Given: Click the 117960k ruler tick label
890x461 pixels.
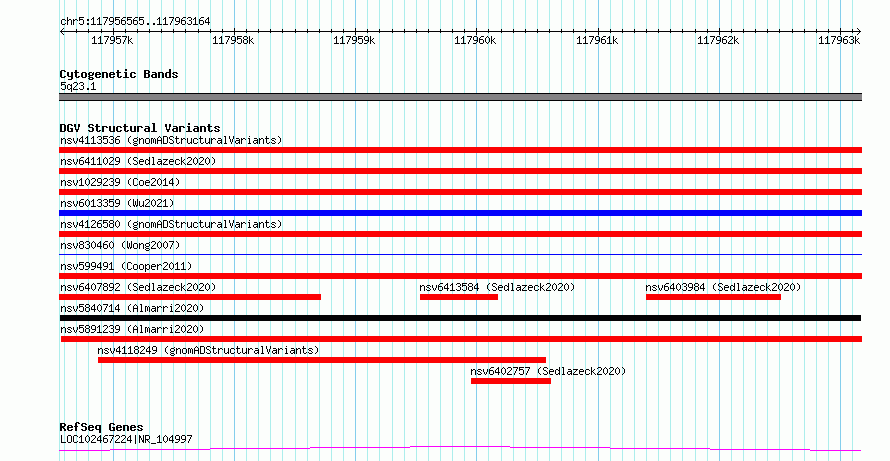Looking at the screenshot, I should (475, 40).
